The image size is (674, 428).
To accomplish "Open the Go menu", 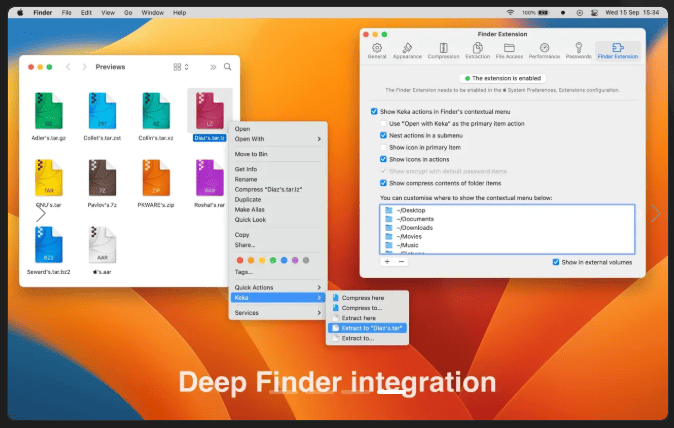I will point(128,12).
